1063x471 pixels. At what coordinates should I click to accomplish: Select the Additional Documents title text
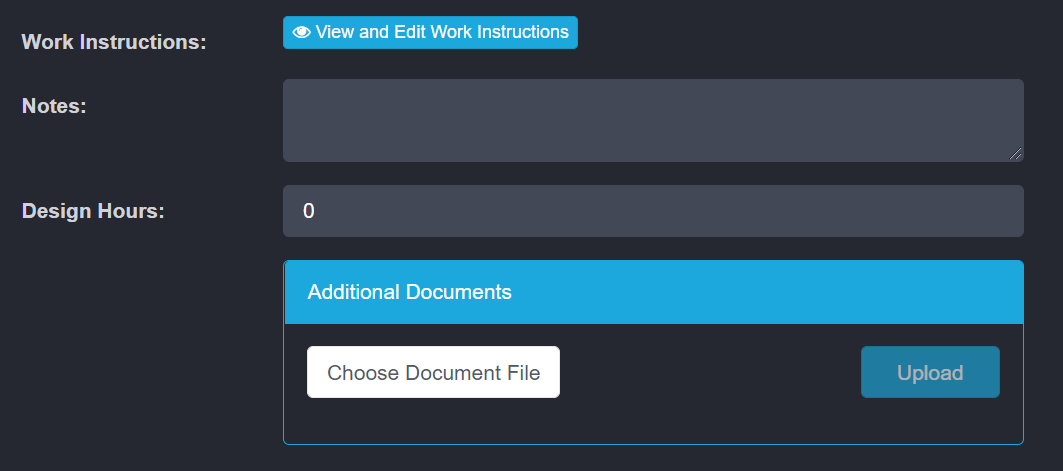point(409,292)
